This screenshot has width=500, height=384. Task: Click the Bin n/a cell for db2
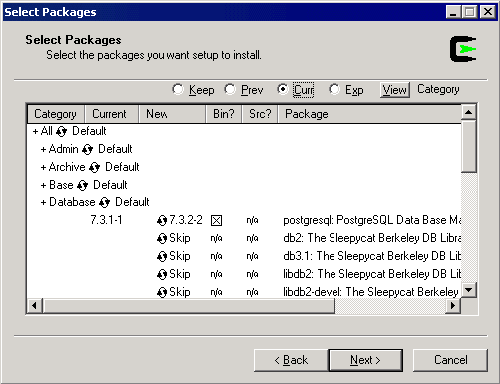[x=216, y=238]
